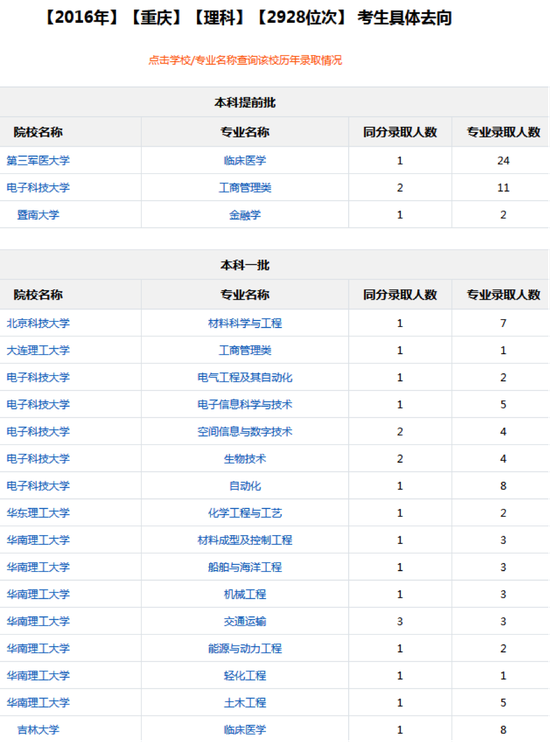Screen dimensions: 550x742
Task: Open 电子科技大学 link beside 电子信息科学与技术
Action: point(38,404)
